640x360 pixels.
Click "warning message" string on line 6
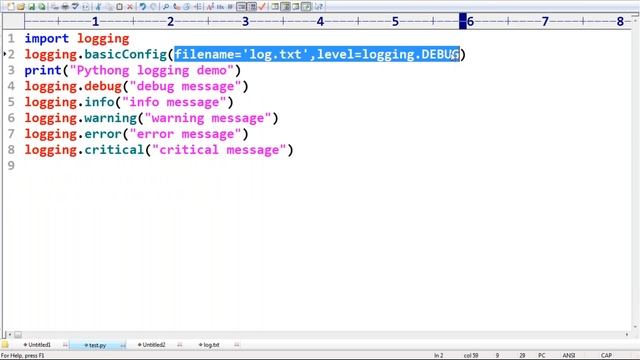tap(208, 118)
